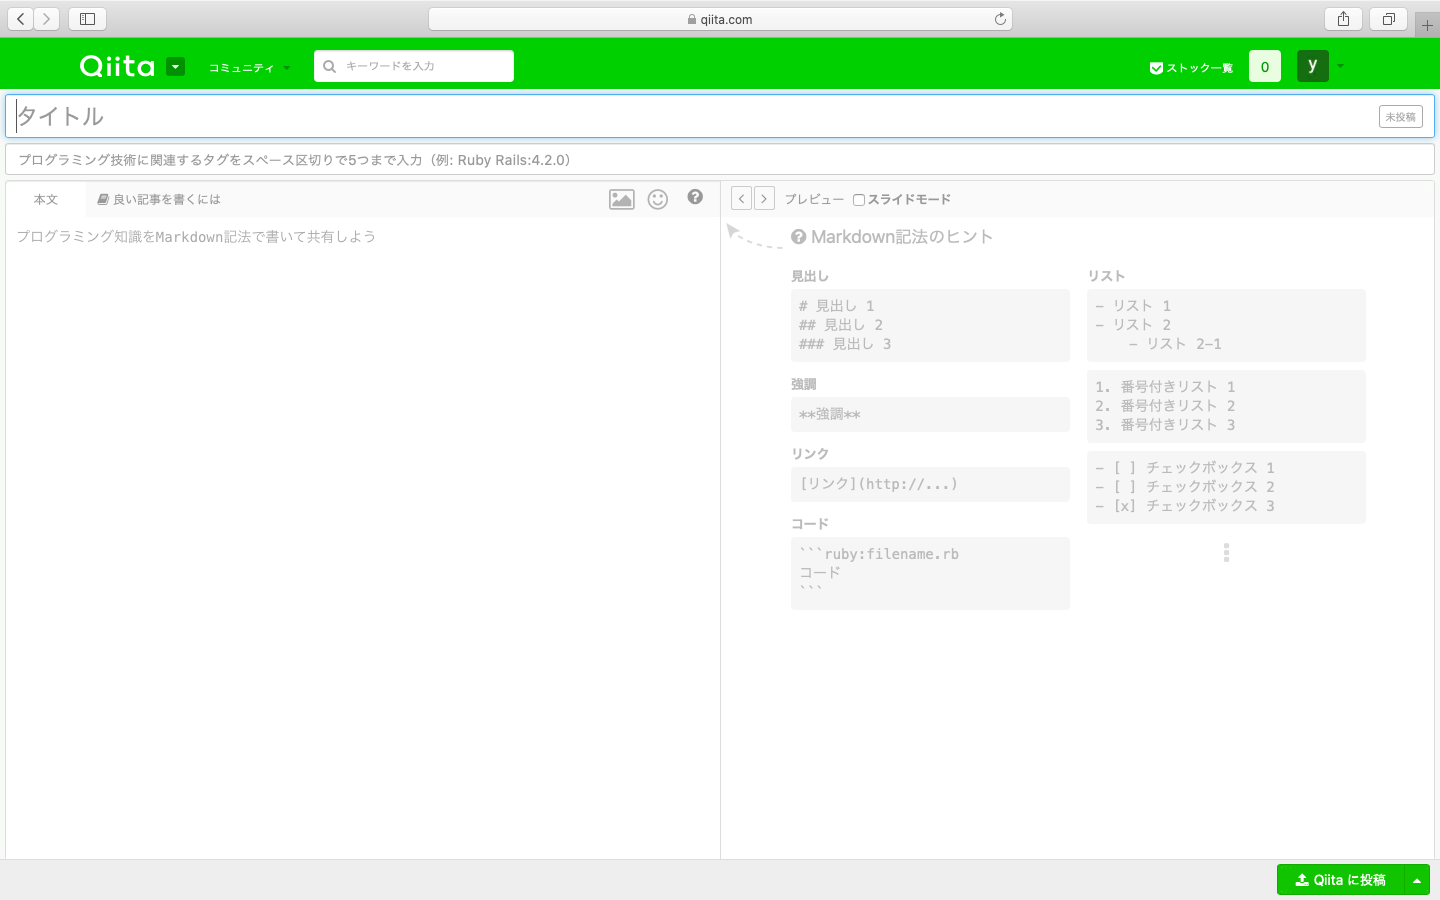Click the **強調** hint example

coord(930,414)
